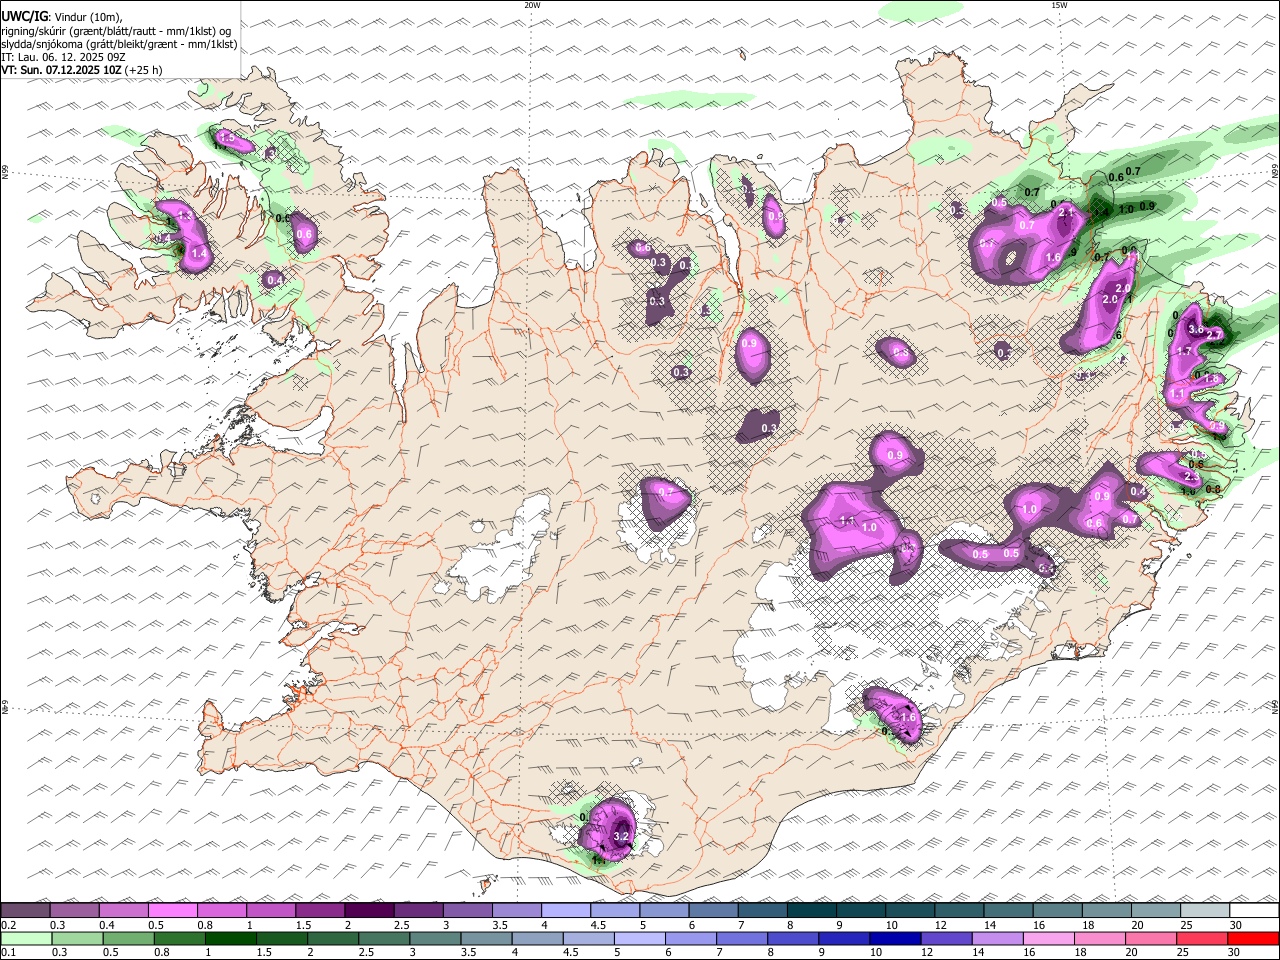The height and width of the screenshot is (960, 1280).
Task: Click the '20W' longitude label
Action: (x=532, y=5)
